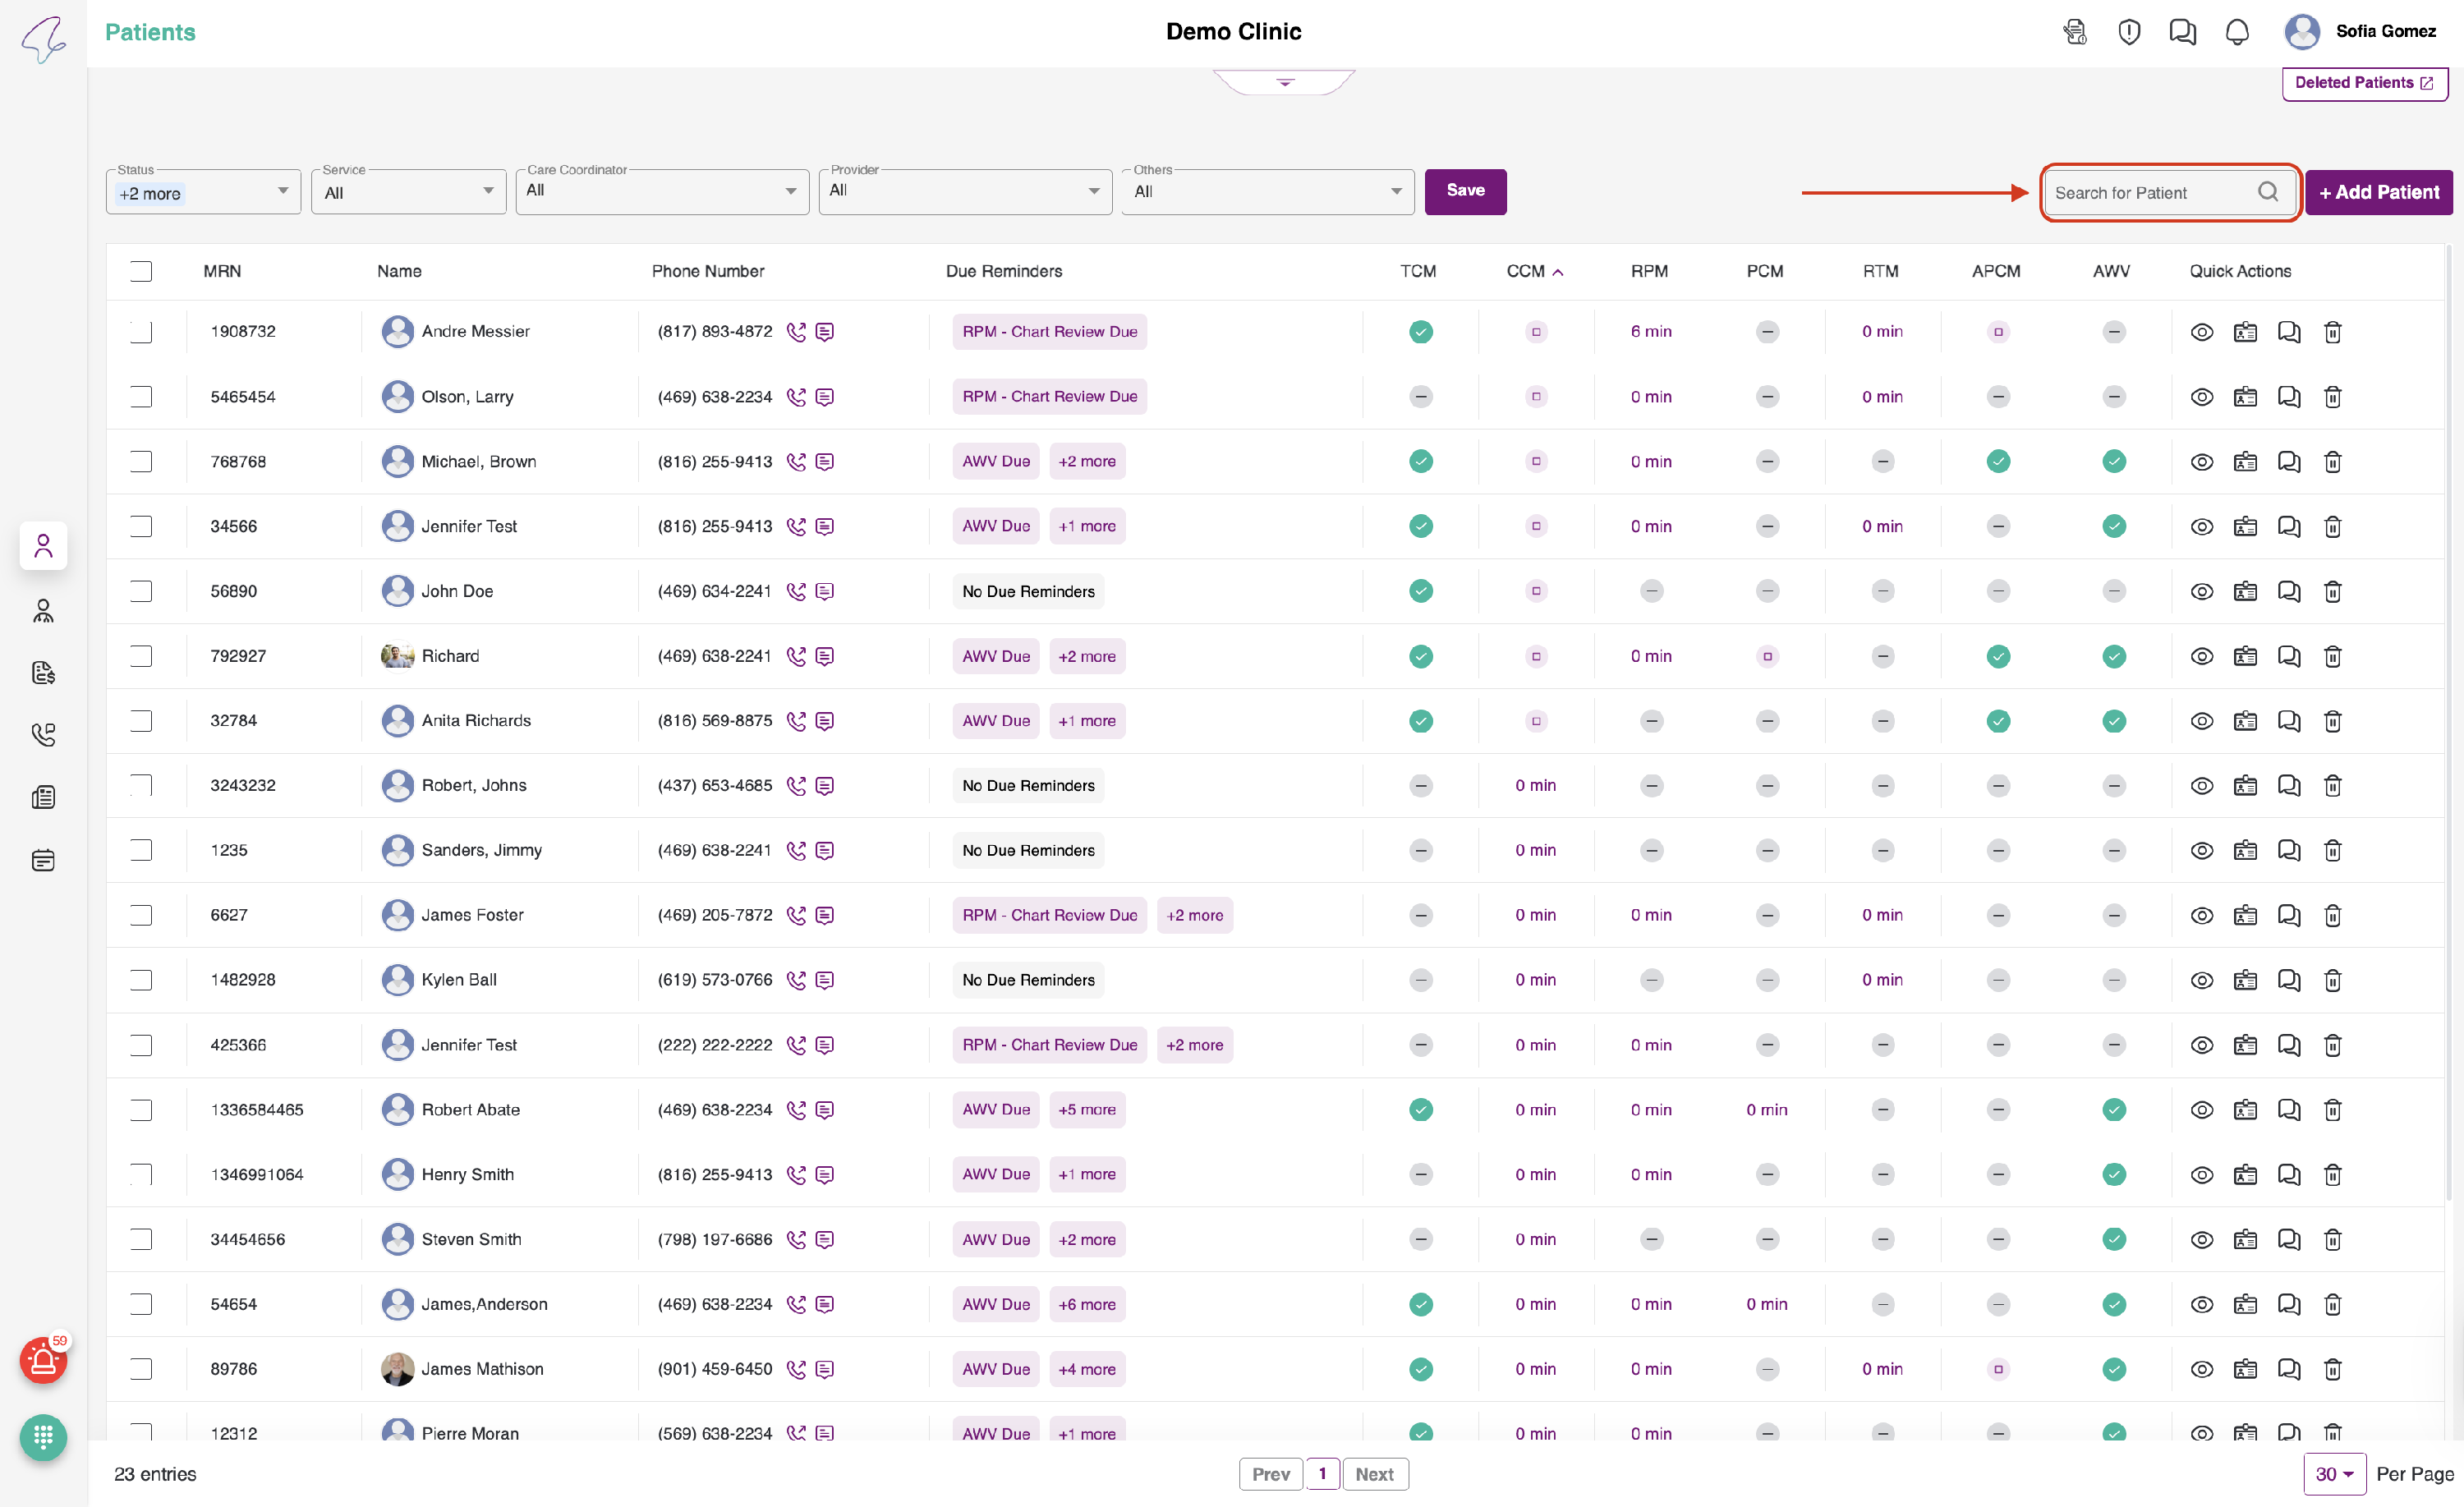2464x1507 pixels.
Task: Open chat quick action for Richard's row
Action: point(2288,657)
